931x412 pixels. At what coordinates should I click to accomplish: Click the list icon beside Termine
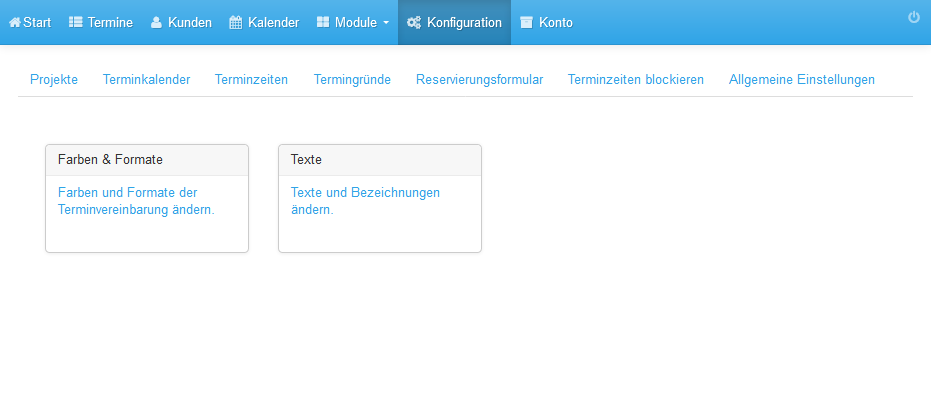tap(75, 23)
